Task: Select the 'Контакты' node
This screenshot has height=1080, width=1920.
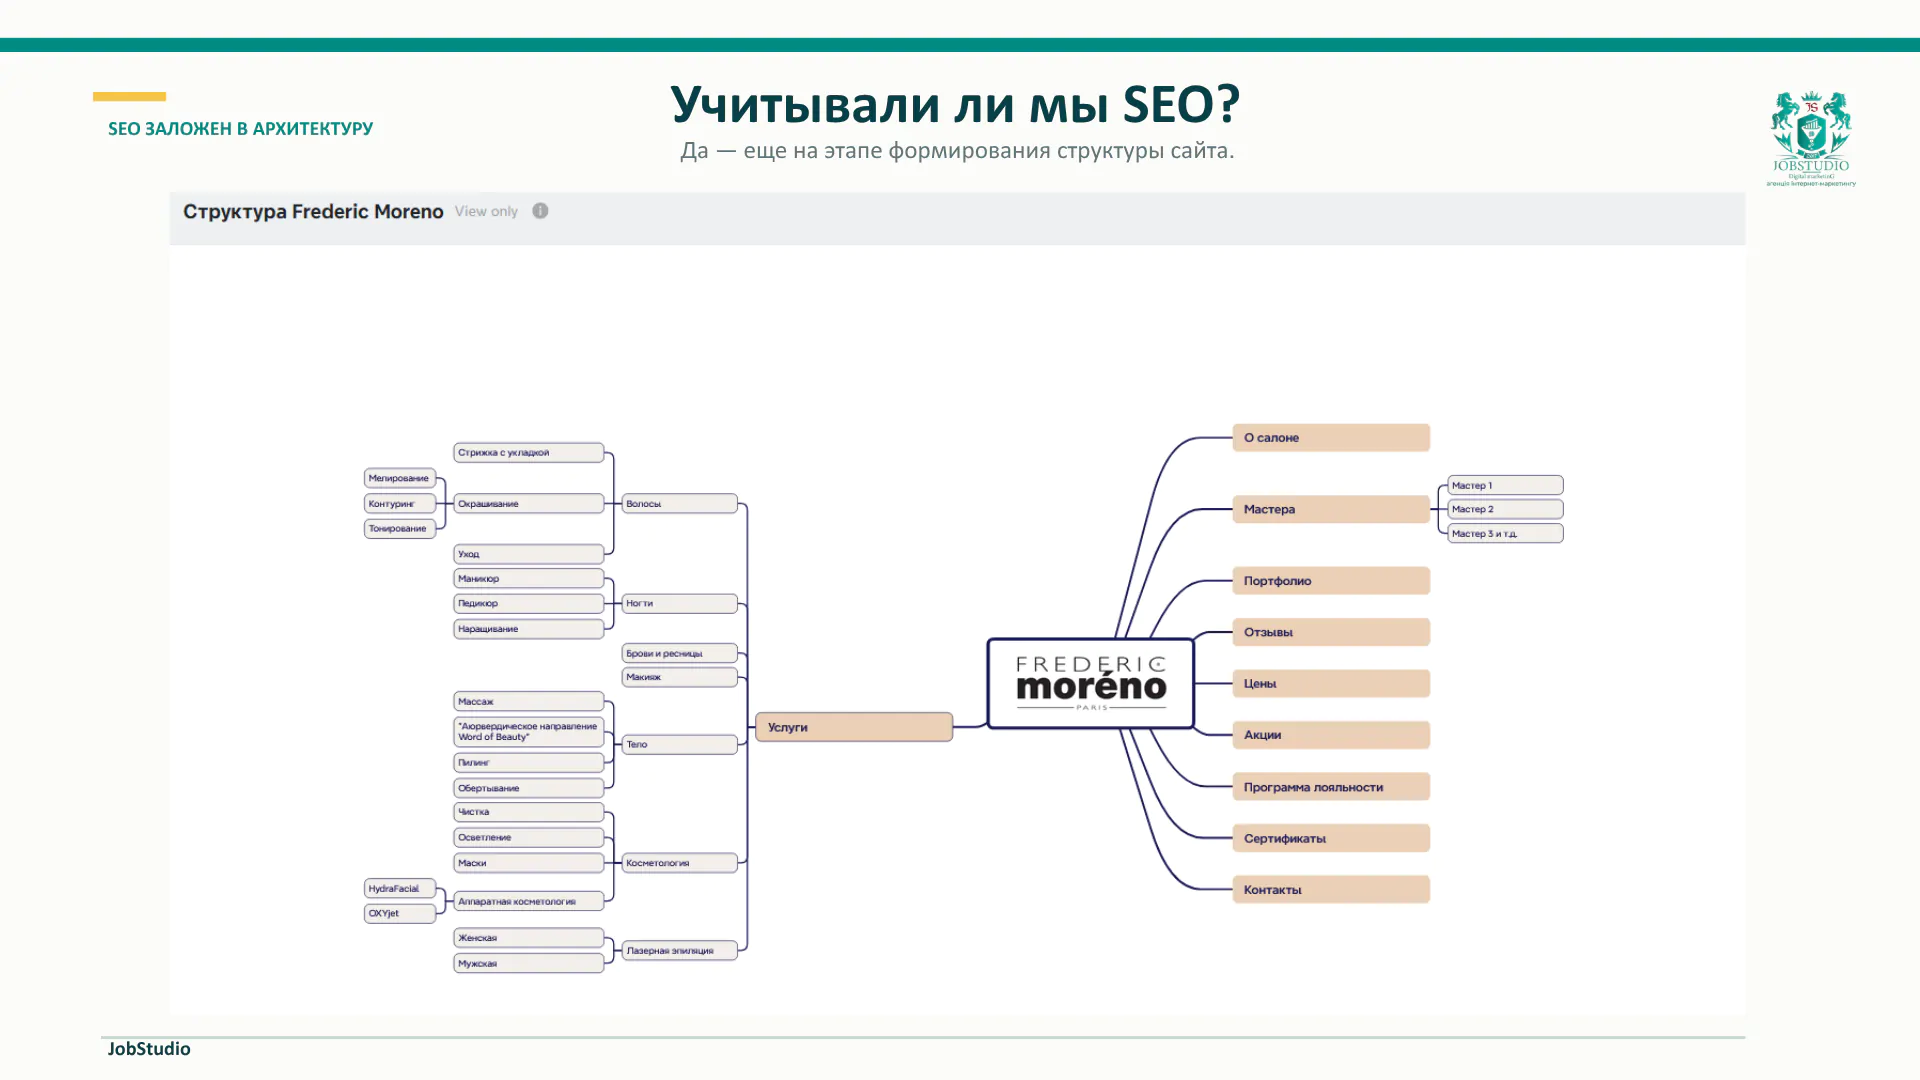Action: (x=1331, y=890)
